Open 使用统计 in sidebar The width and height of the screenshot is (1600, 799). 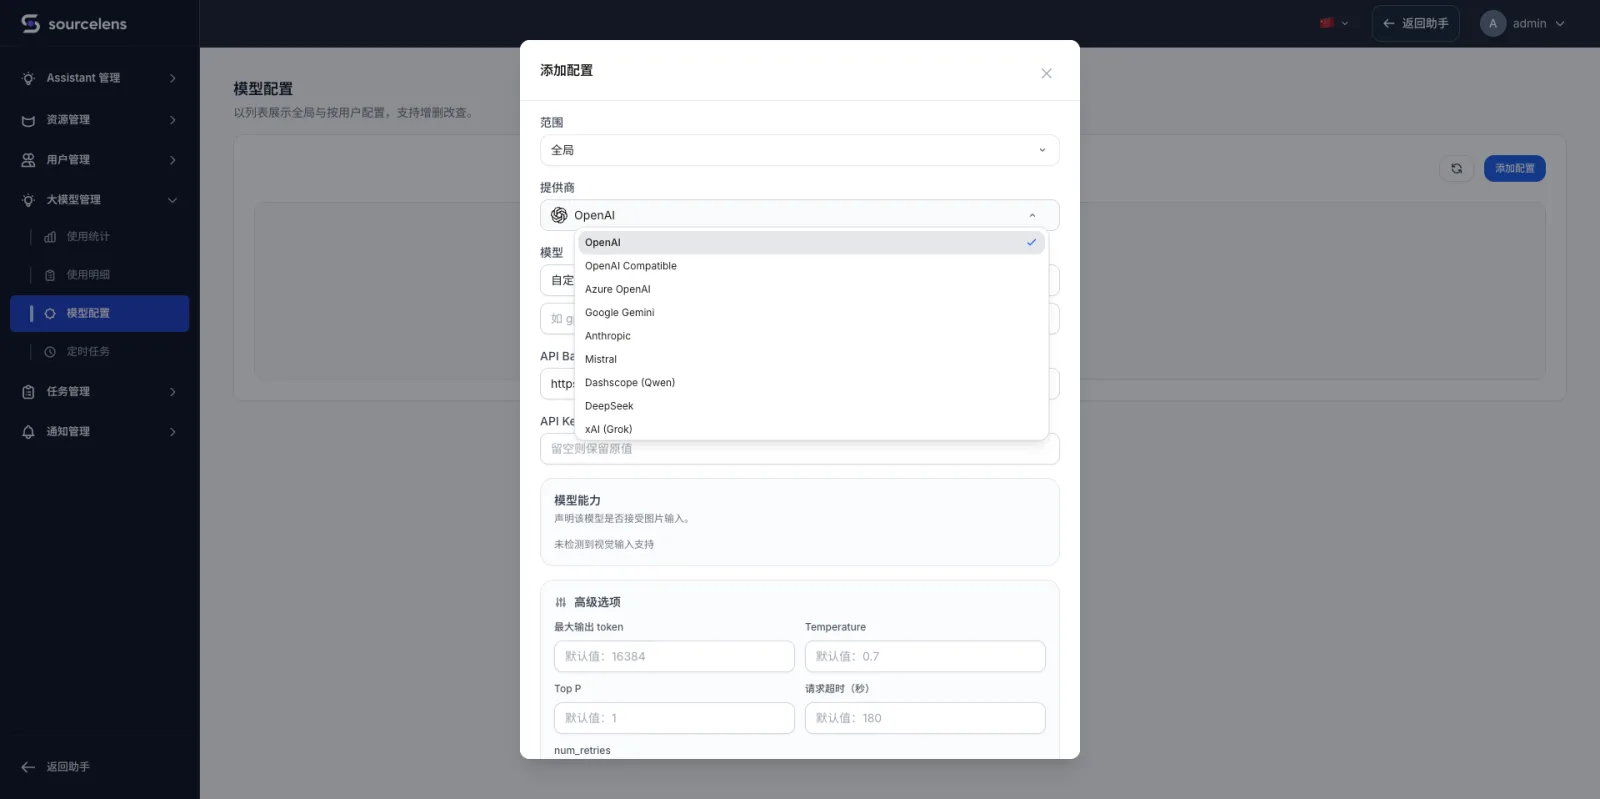(x=99, y=237)
